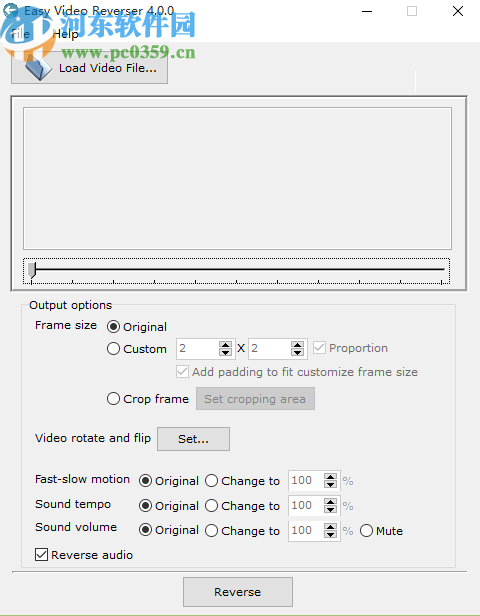This screenshot has height=616, width=480.
Task: Decrease custom frame width value
Action: [x=225, y=352]
